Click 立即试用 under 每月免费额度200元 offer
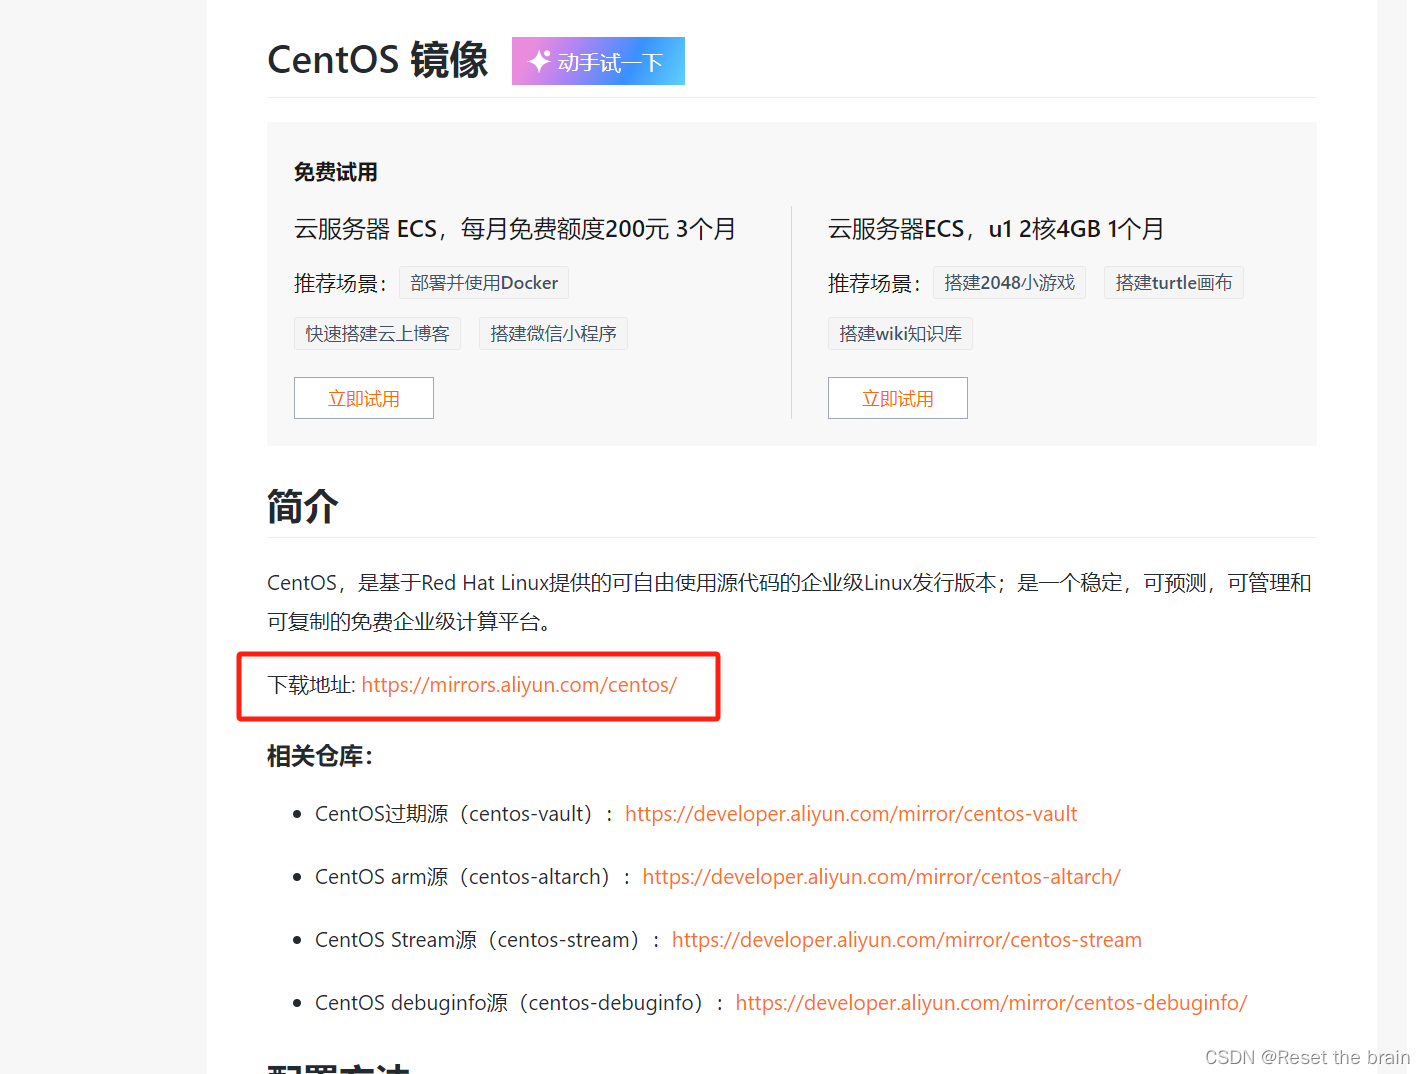The image size is (1425, 1074). pos(364,398)
